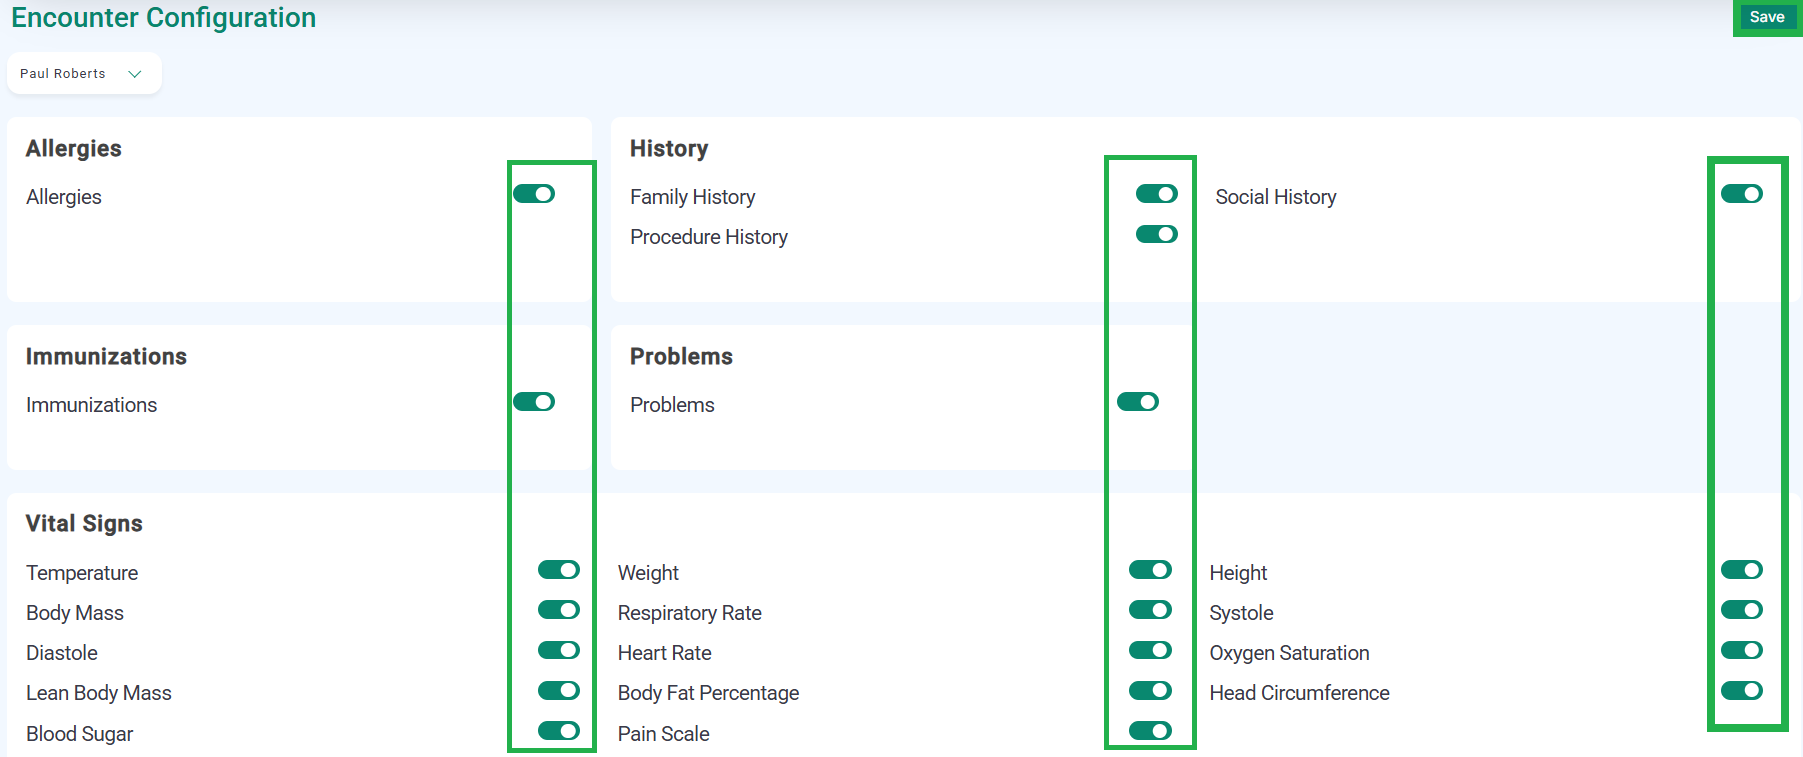The width and height of the screenshot is (1803, 757).
Task: Toggle Respiratory Rate switch
Action: tap(1150, 610)
